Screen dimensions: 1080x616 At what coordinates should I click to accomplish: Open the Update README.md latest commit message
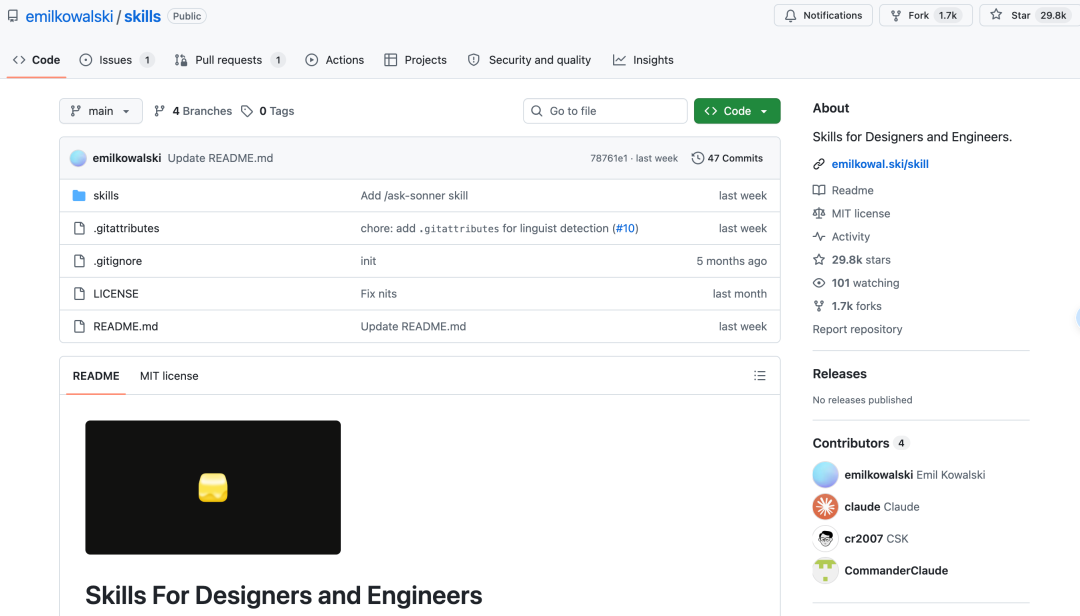(x=220, y=158)
